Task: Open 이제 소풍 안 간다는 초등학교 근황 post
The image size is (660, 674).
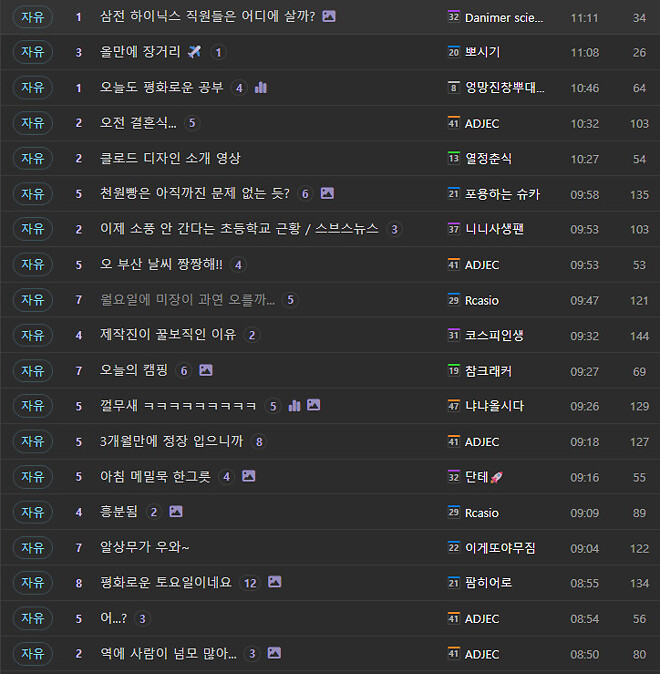Action: (239, 229)
